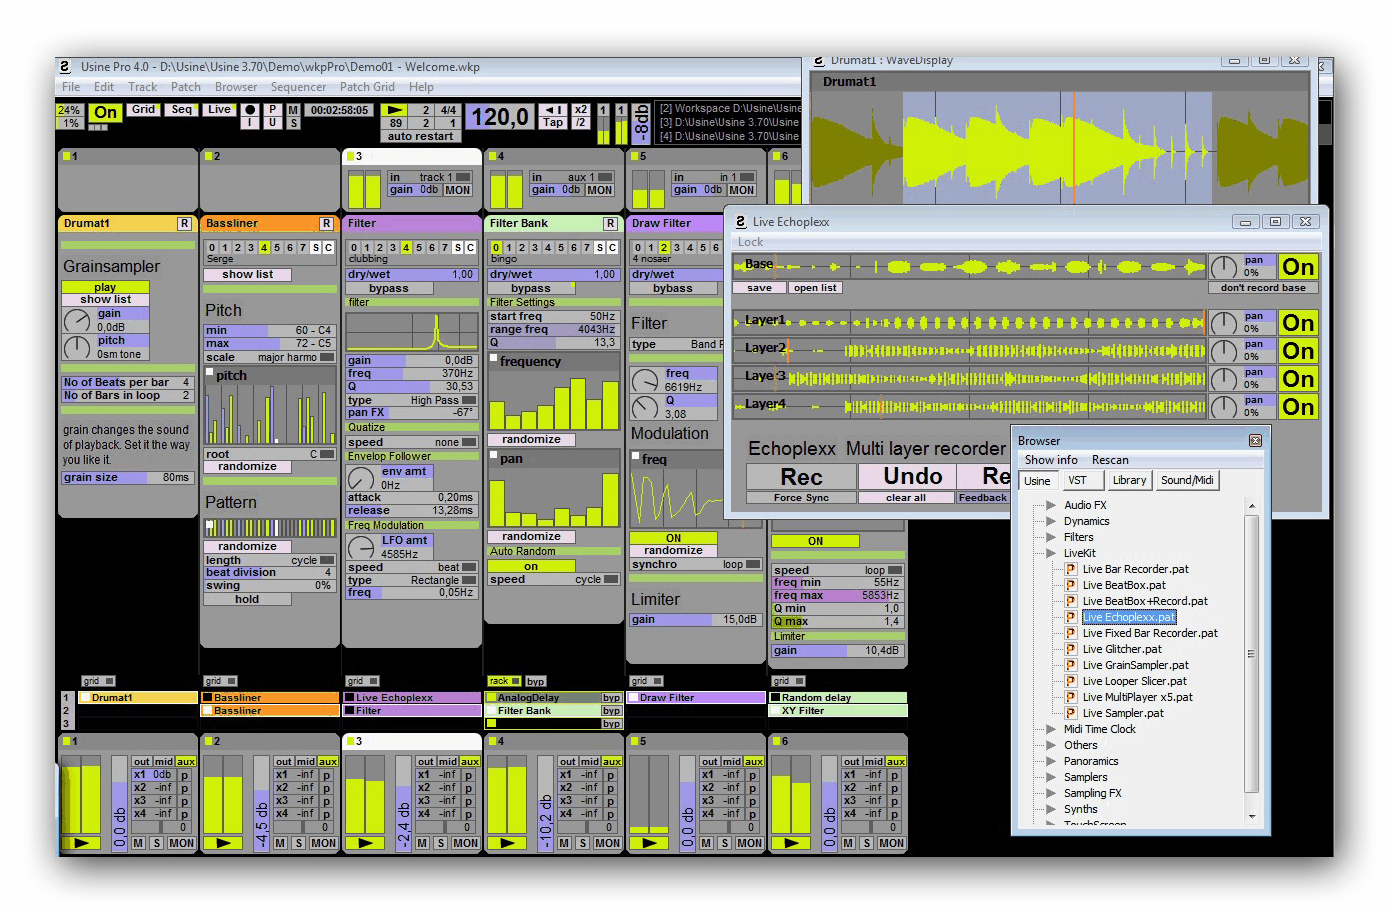
Task: Open the Sequencer menu
Action: (x=298, y=87)
